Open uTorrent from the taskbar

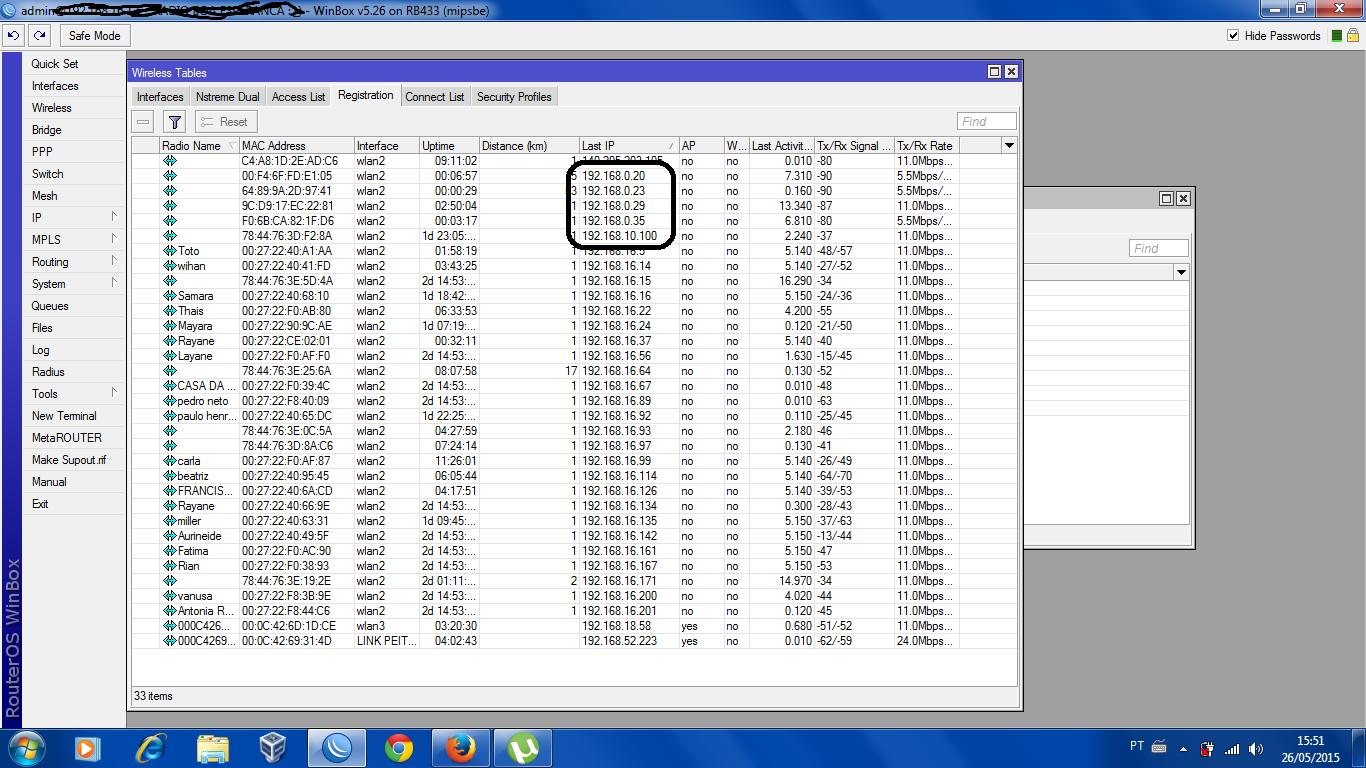point(522,747)
